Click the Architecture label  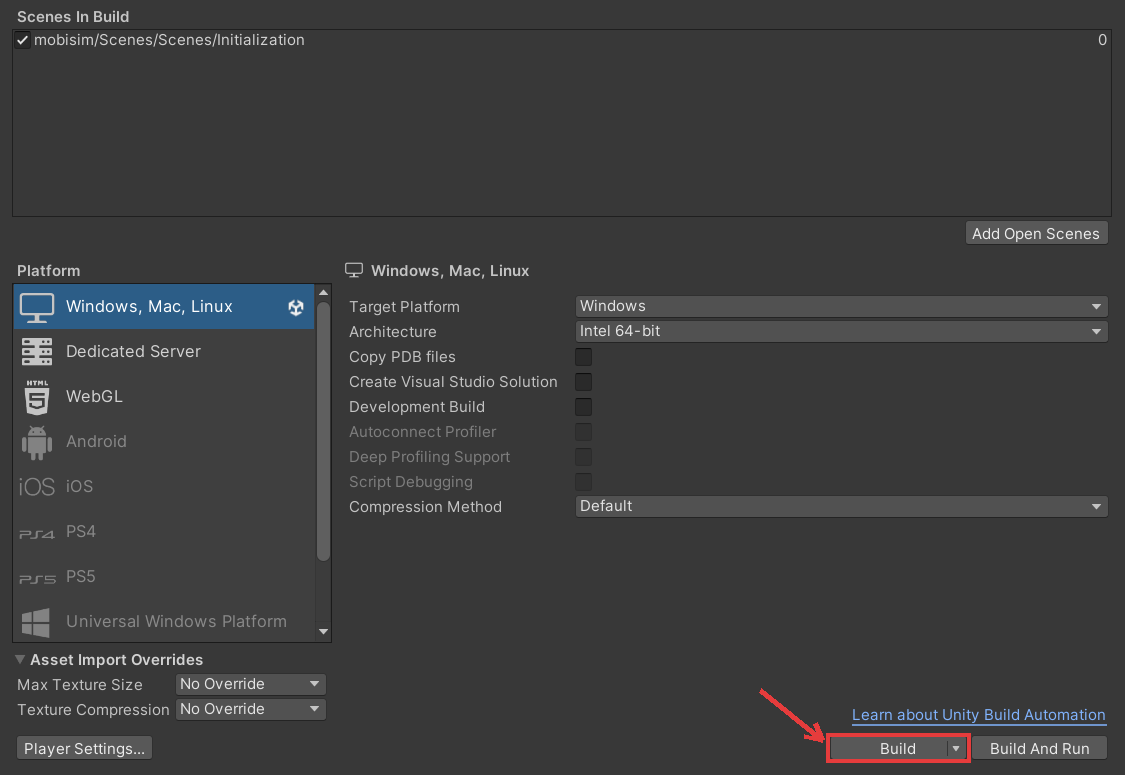point(392,332)
